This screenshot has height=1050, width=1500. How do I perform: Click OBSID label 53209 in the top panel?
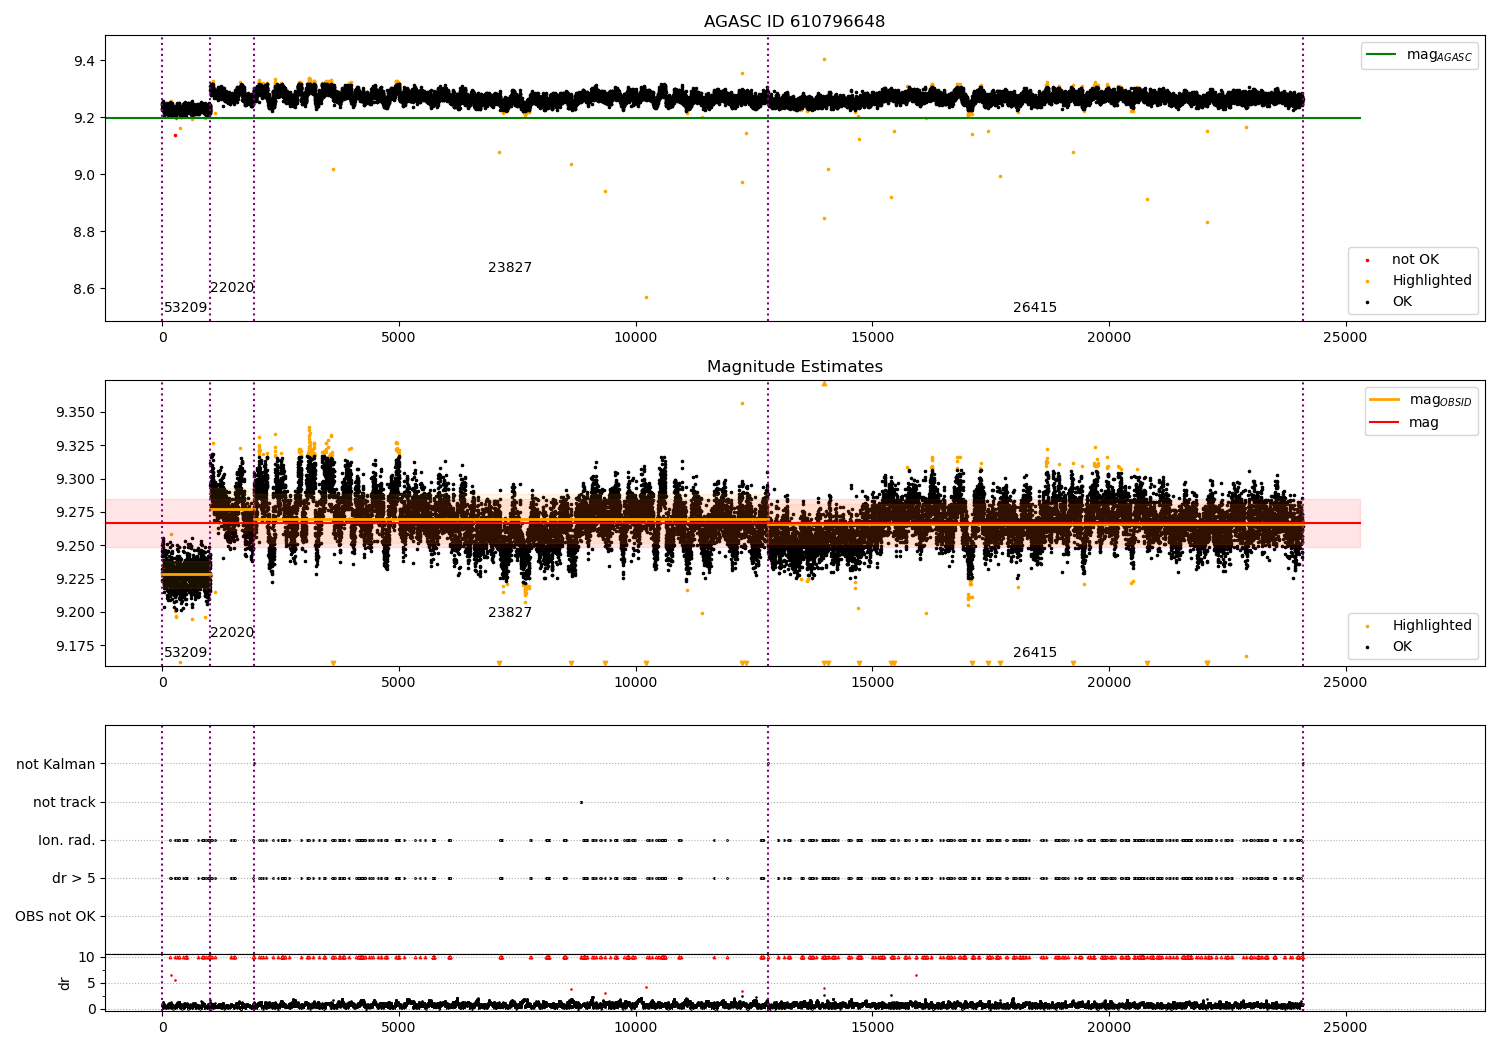click(x=186, y=308)
